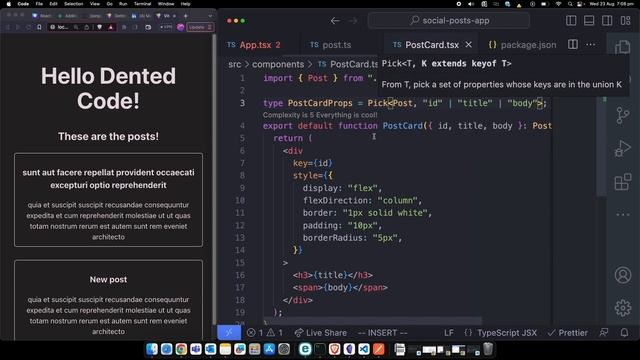Screen dimensions: 640x360
Task: Click the src breadcrumb segment
Action: 234,64
